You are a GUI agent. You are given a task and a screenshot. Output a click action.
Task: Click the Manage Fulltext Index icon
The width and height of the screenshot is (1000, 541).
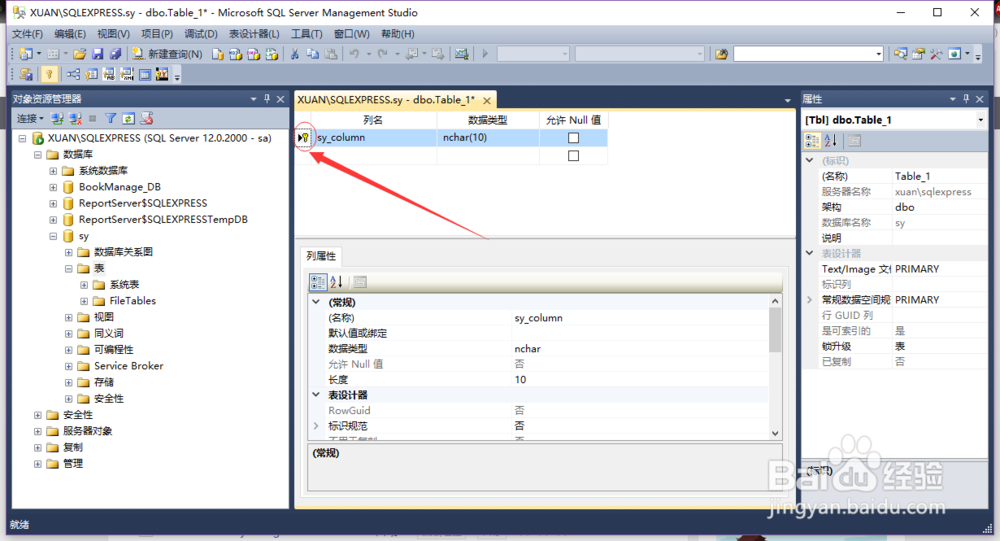pyautogui.click(x=109, y=75)
